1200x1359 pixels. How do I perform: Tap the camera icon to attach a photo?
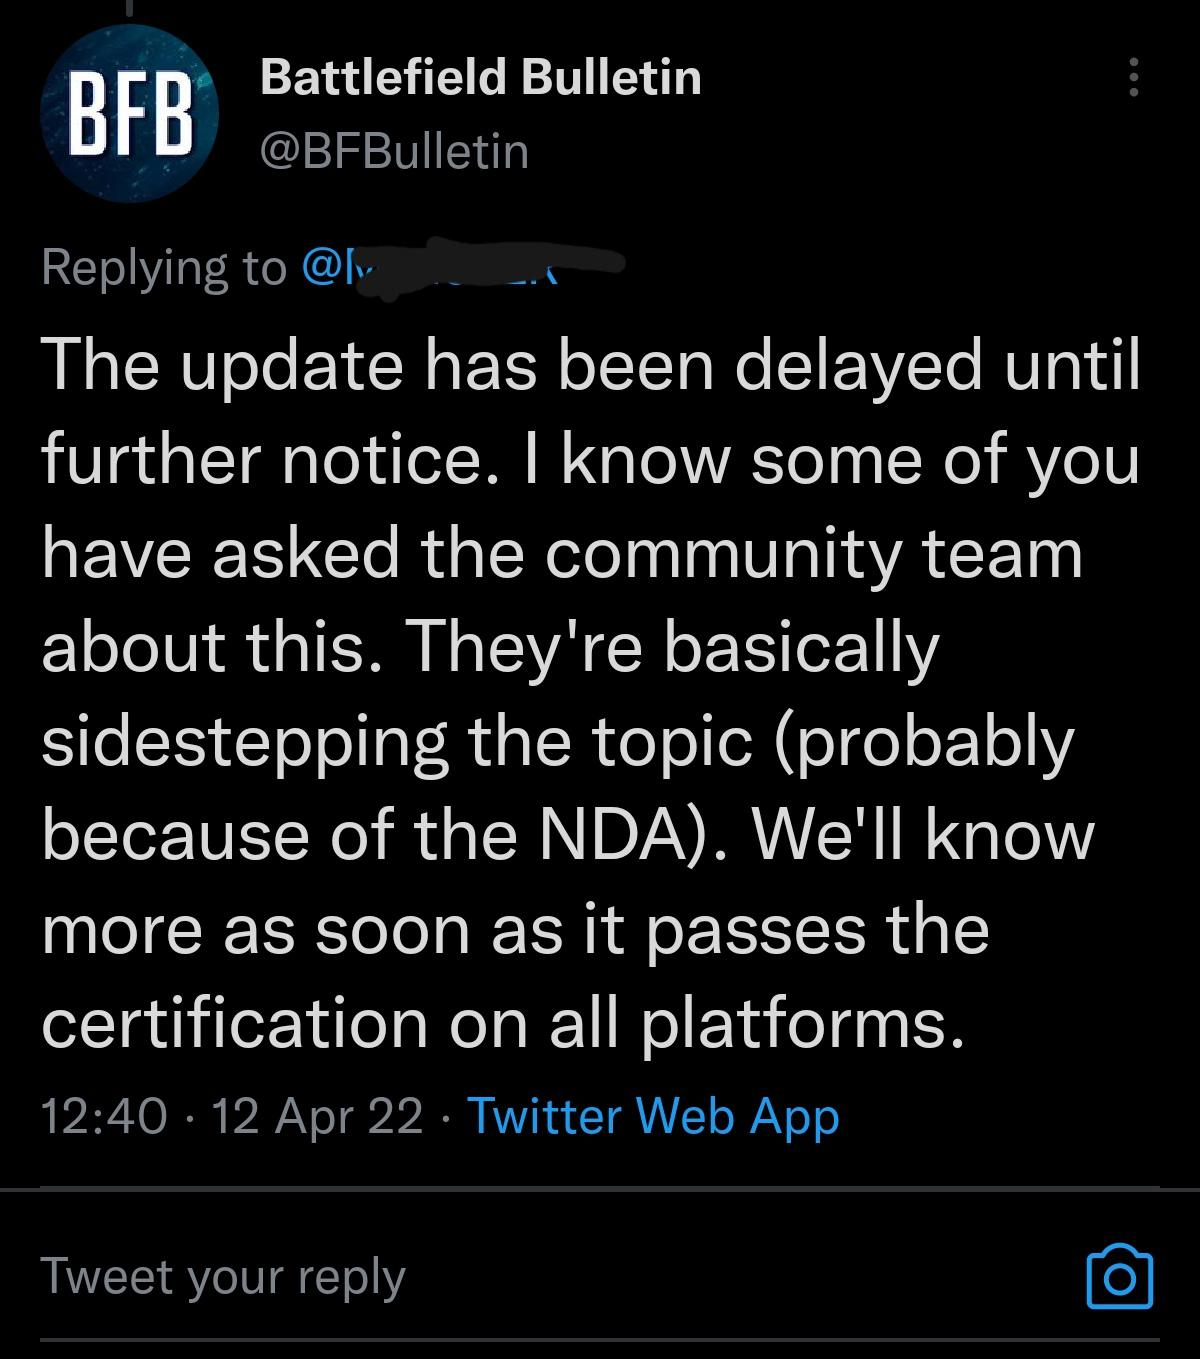point(1119,1276)
